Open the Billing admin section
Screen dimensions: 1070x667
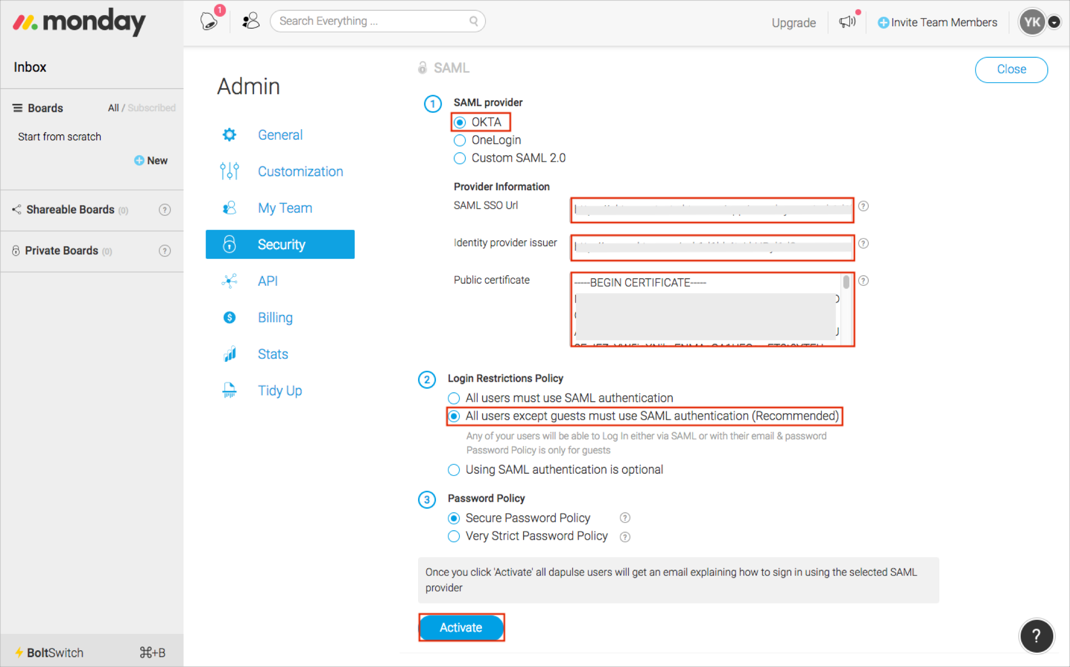pos(275,318)
